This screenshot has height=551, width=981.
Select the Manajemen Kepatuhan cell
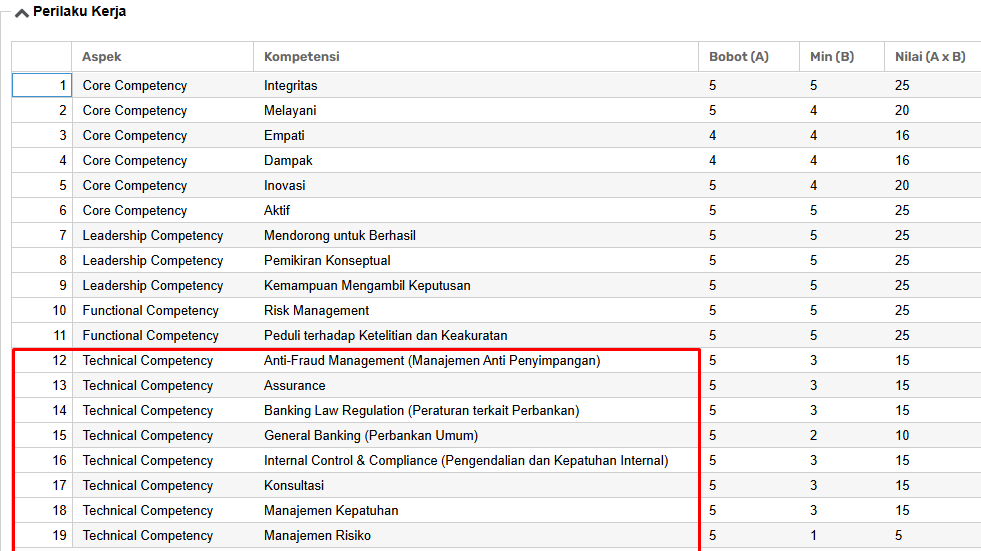475,510
